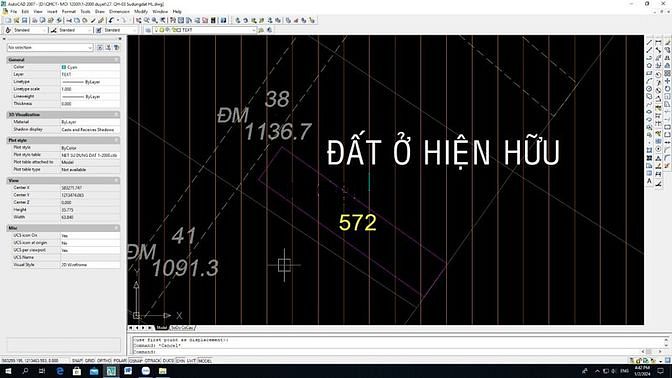Toggle OSNAP in status bar
Image resolution: width=672 pixels, height=378 pixels.
tap(135, 361)
